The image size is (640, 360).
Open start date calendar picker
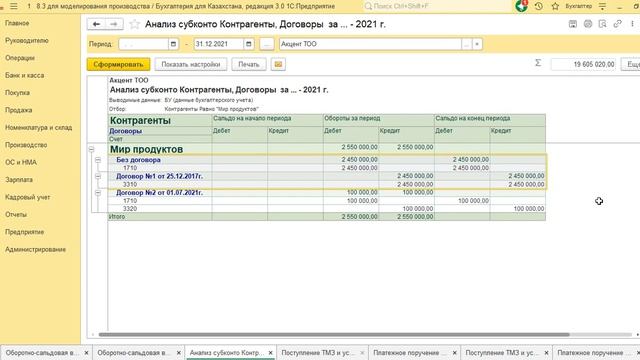click(173, 44)
